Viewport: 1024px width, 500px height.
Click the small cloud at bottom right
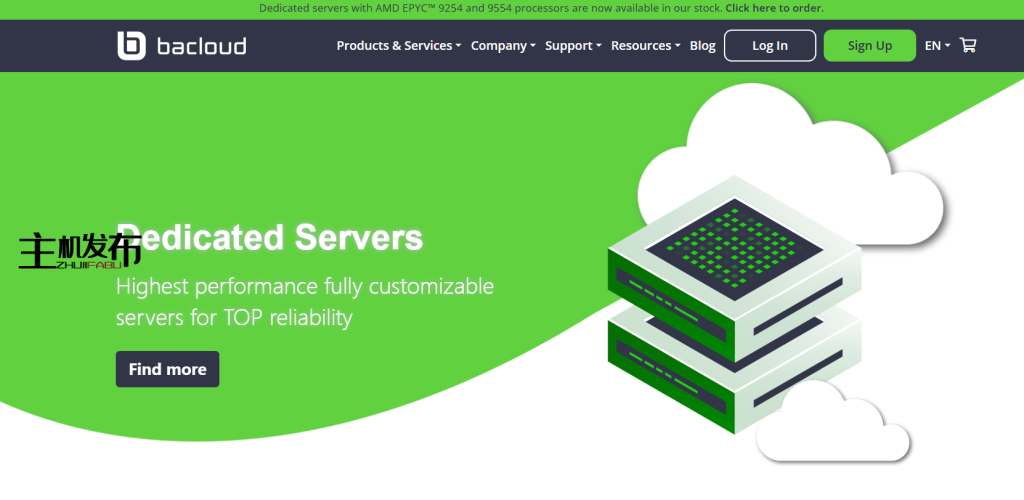click(x=833, y=425)
